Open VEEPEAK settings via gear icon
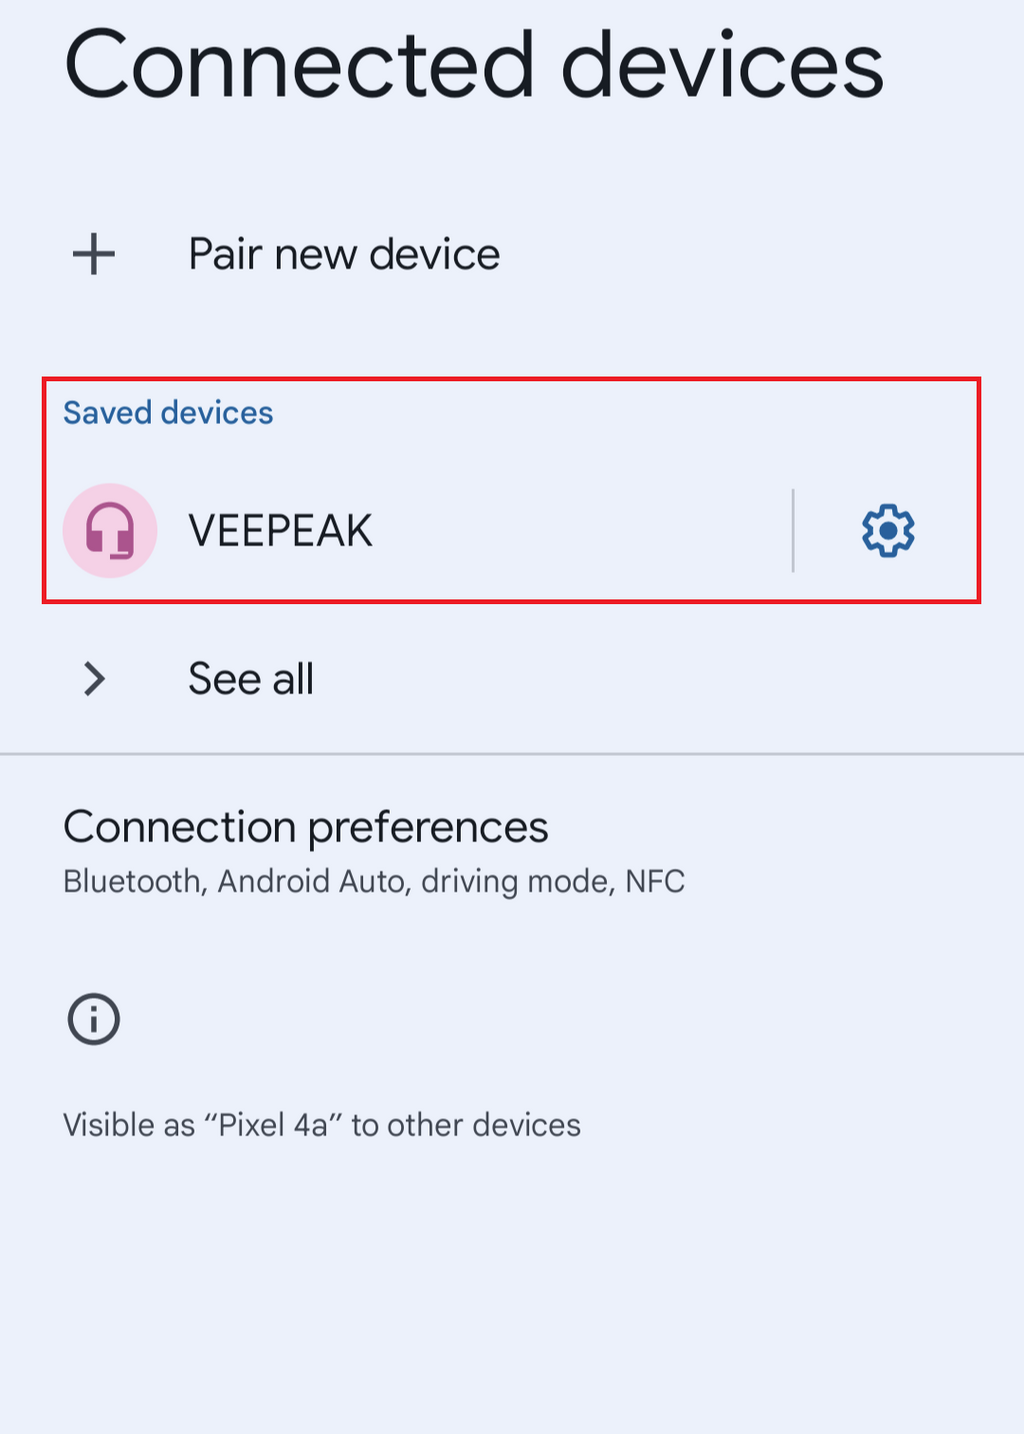1024x1434 pixels. coord(888,531)
